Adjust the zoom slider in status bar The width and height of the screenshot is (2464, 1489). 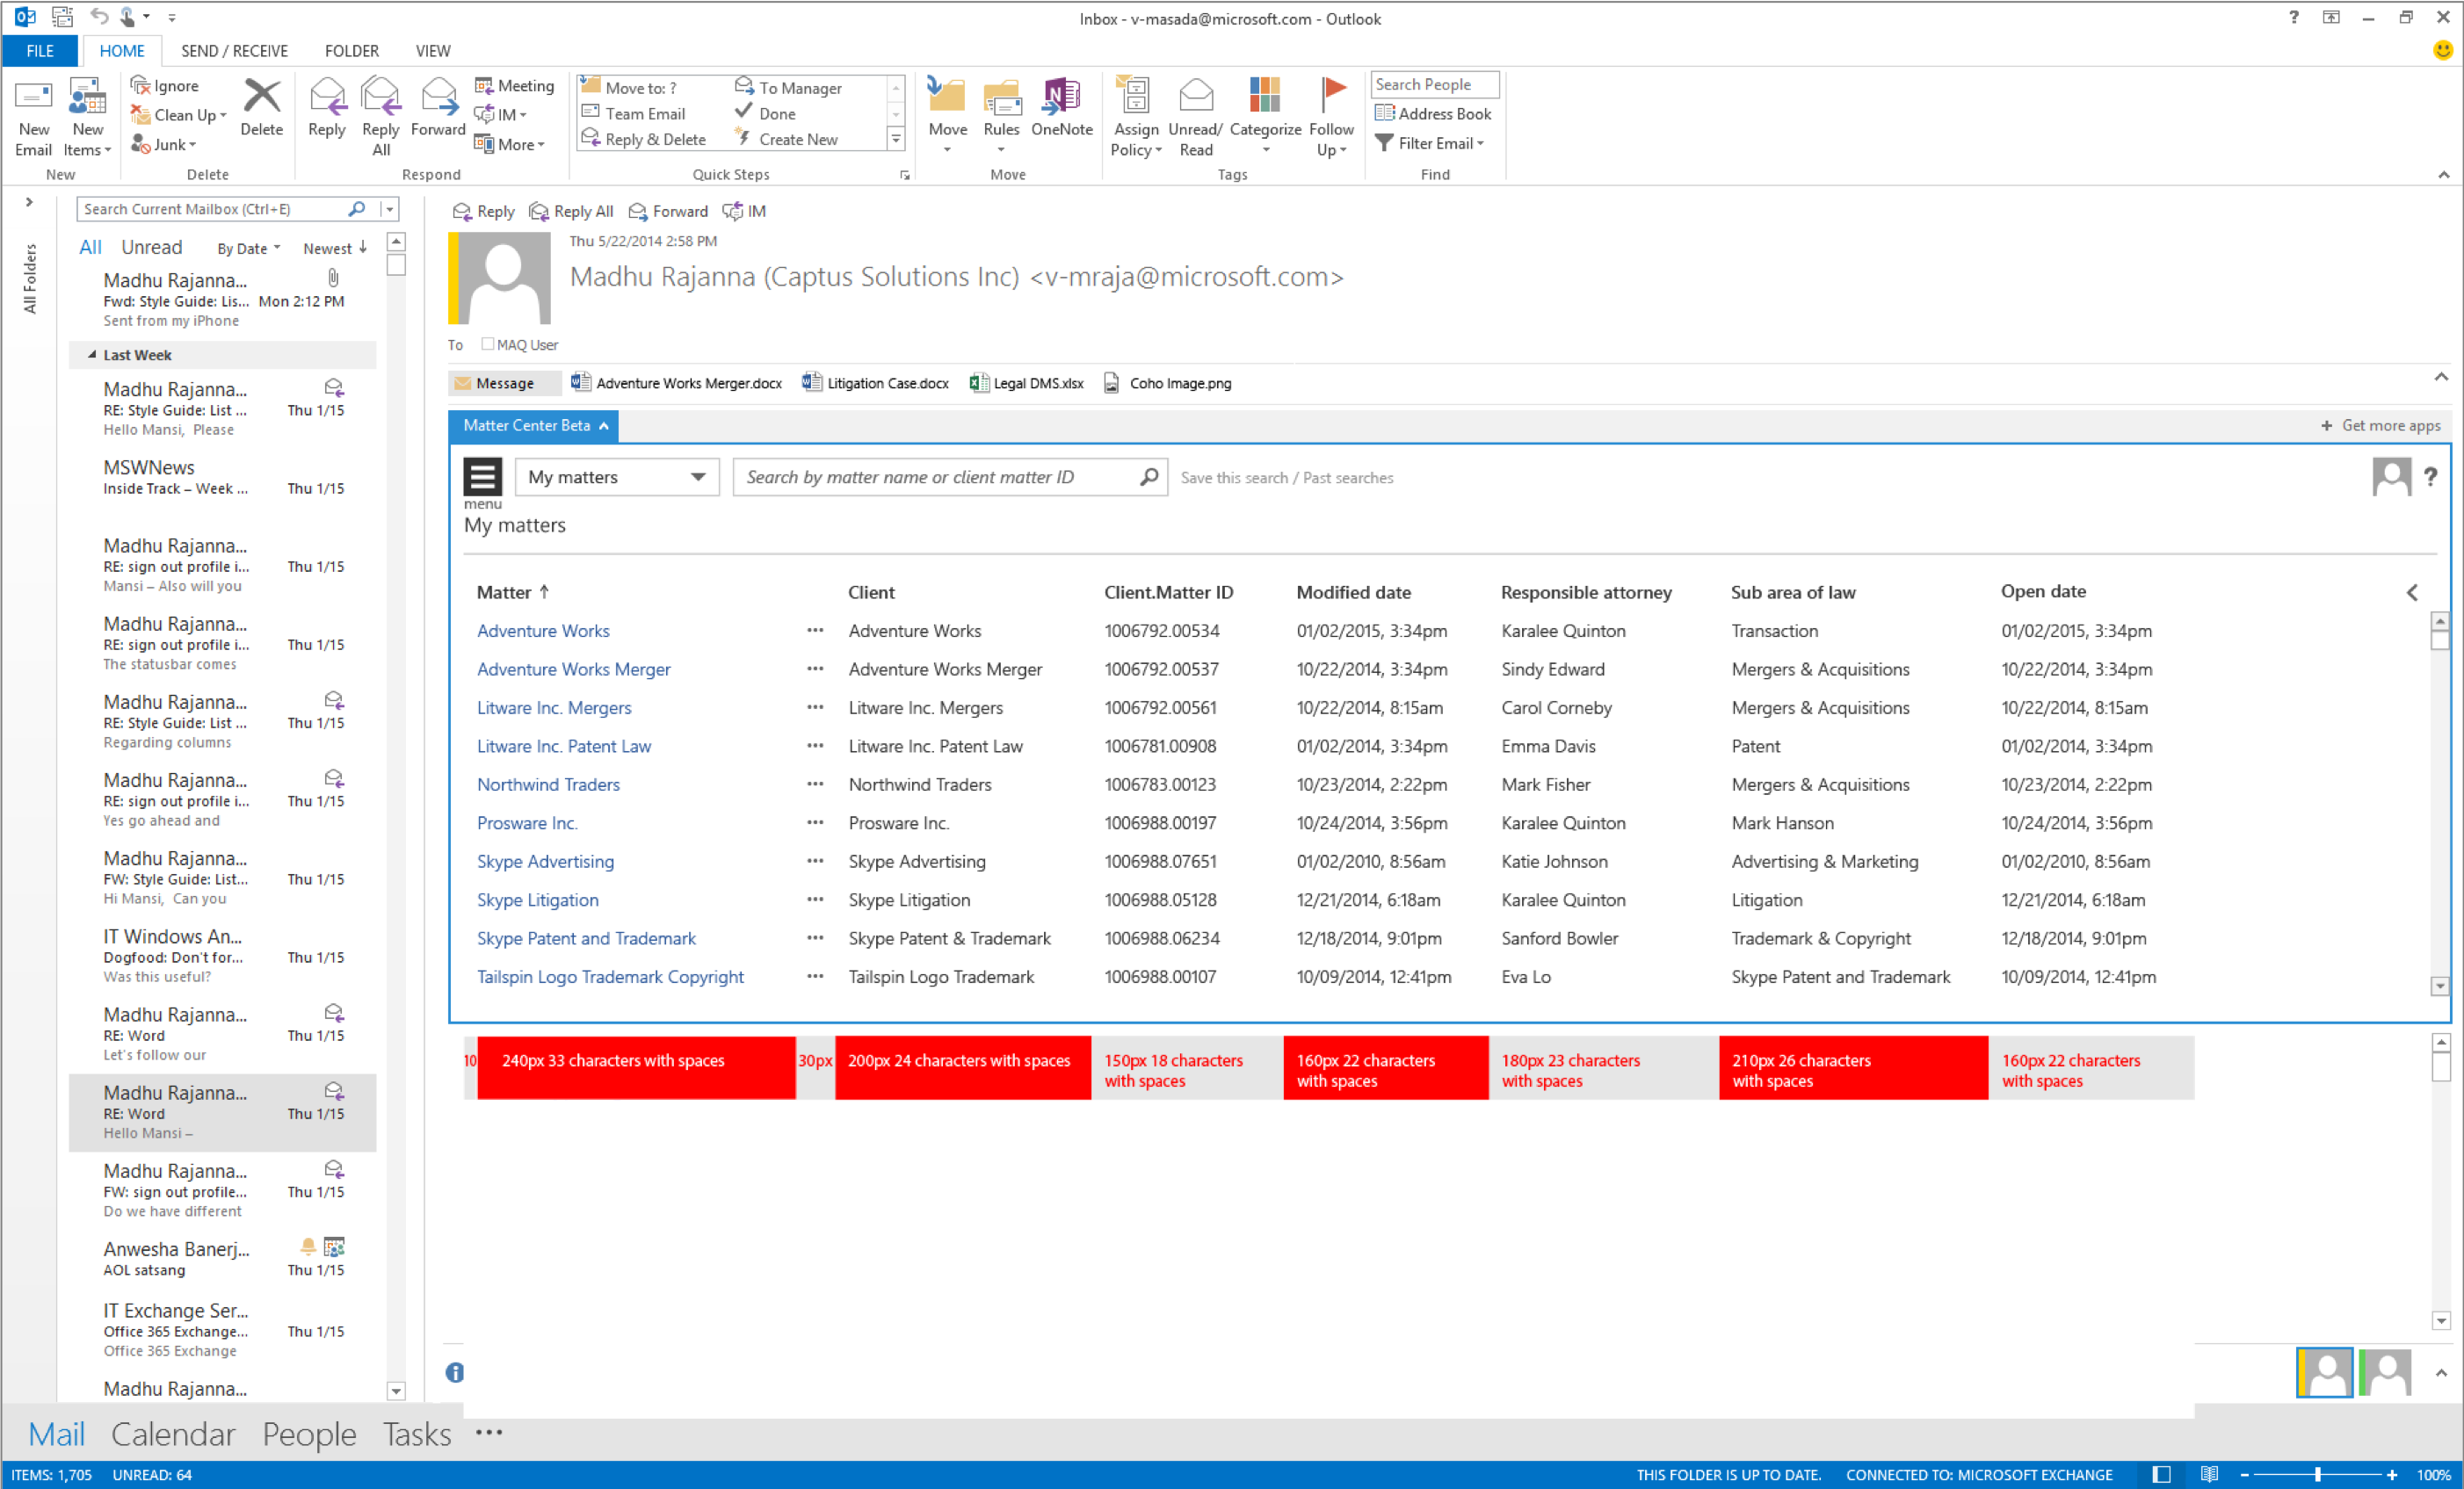2316,1474
